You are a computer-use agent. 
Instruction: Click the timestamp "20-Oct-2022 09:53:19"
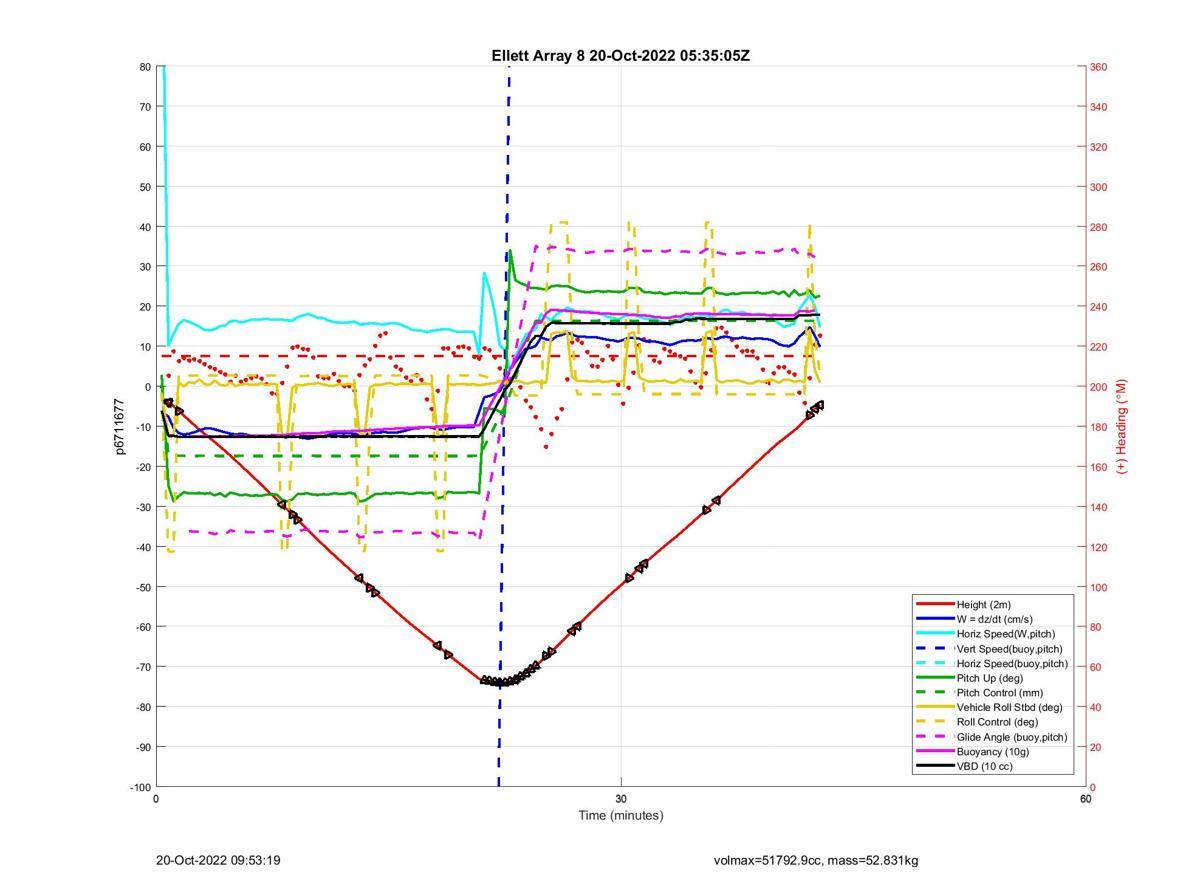click(x=218, y=860)
